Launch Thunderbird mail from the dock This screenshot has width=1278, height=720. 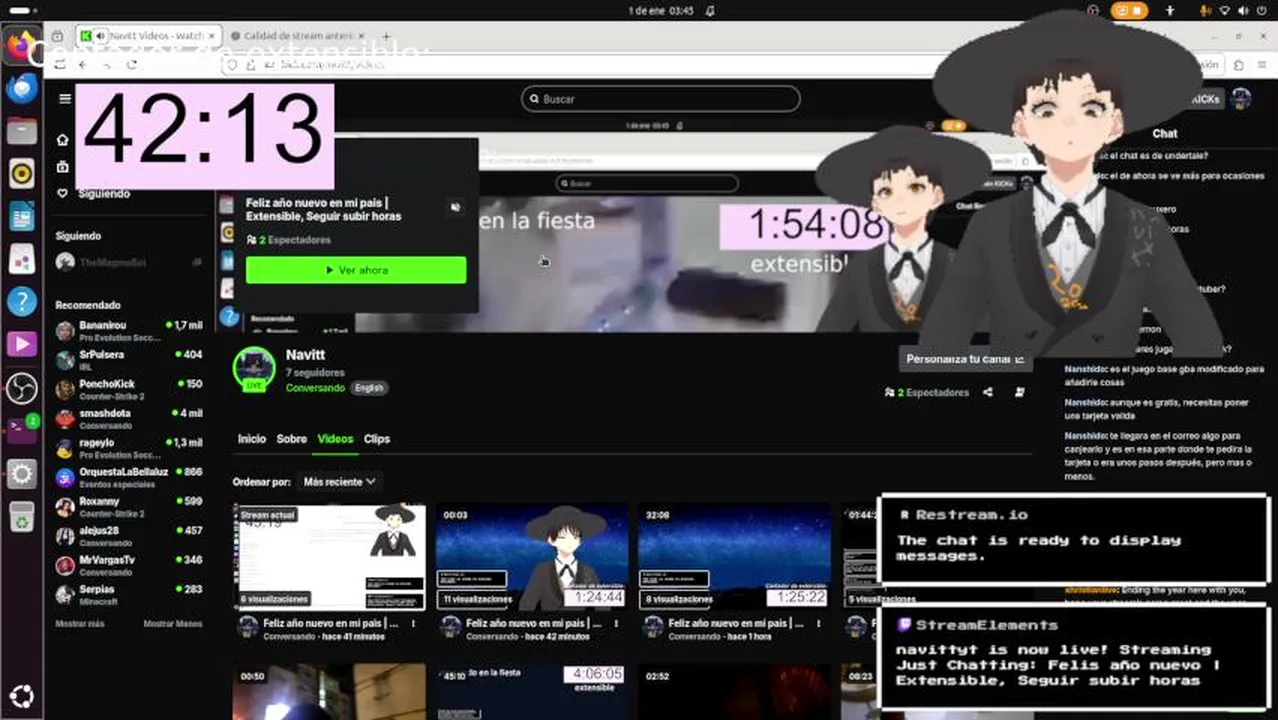tap(21, 89)
